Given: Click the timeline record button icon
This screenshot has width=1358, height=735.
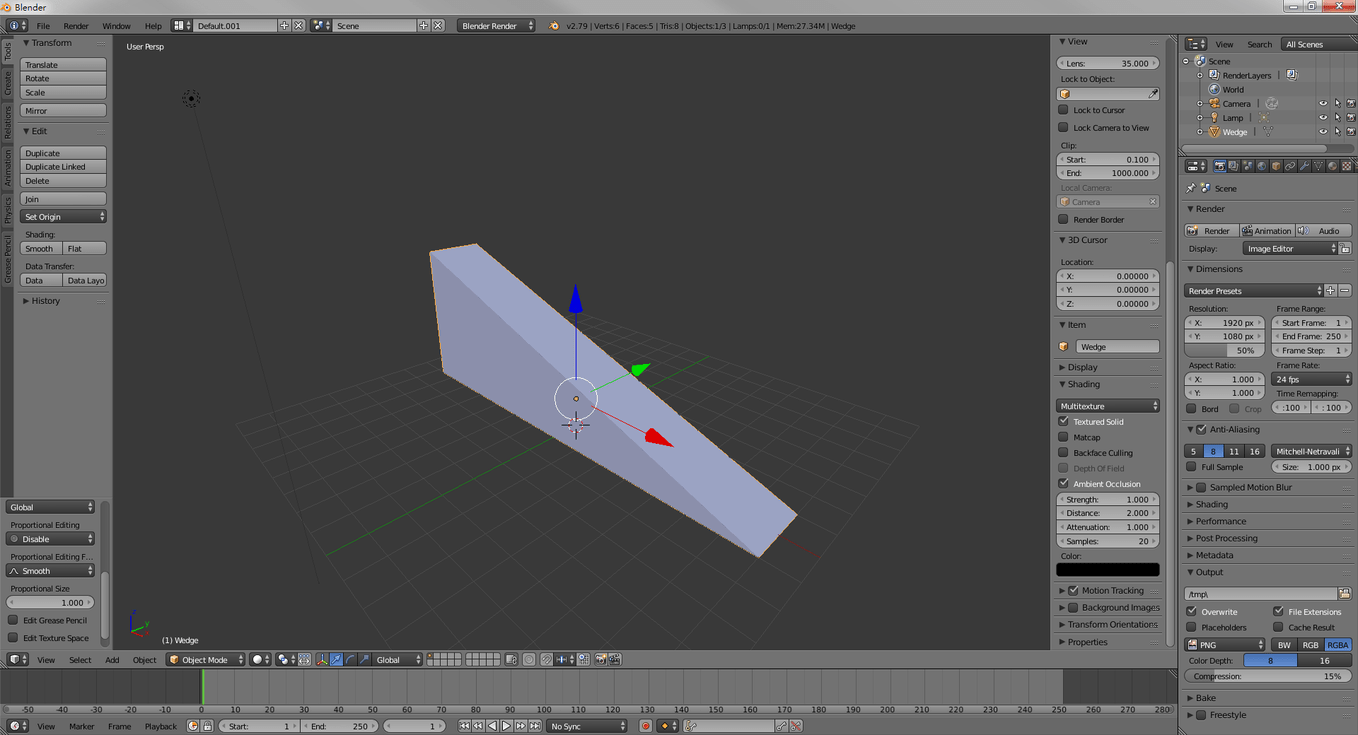Looking at the screenshot, I should (x=645, y=726).
